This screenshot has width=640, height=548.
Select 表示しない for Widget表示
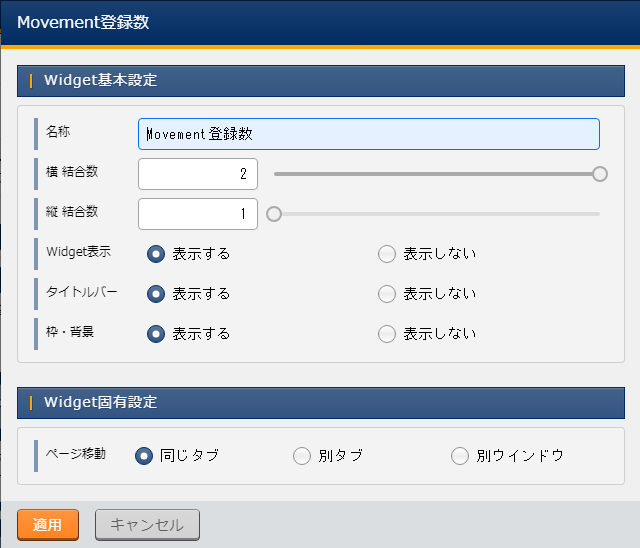pyautogui.click(x=387, y=254)
